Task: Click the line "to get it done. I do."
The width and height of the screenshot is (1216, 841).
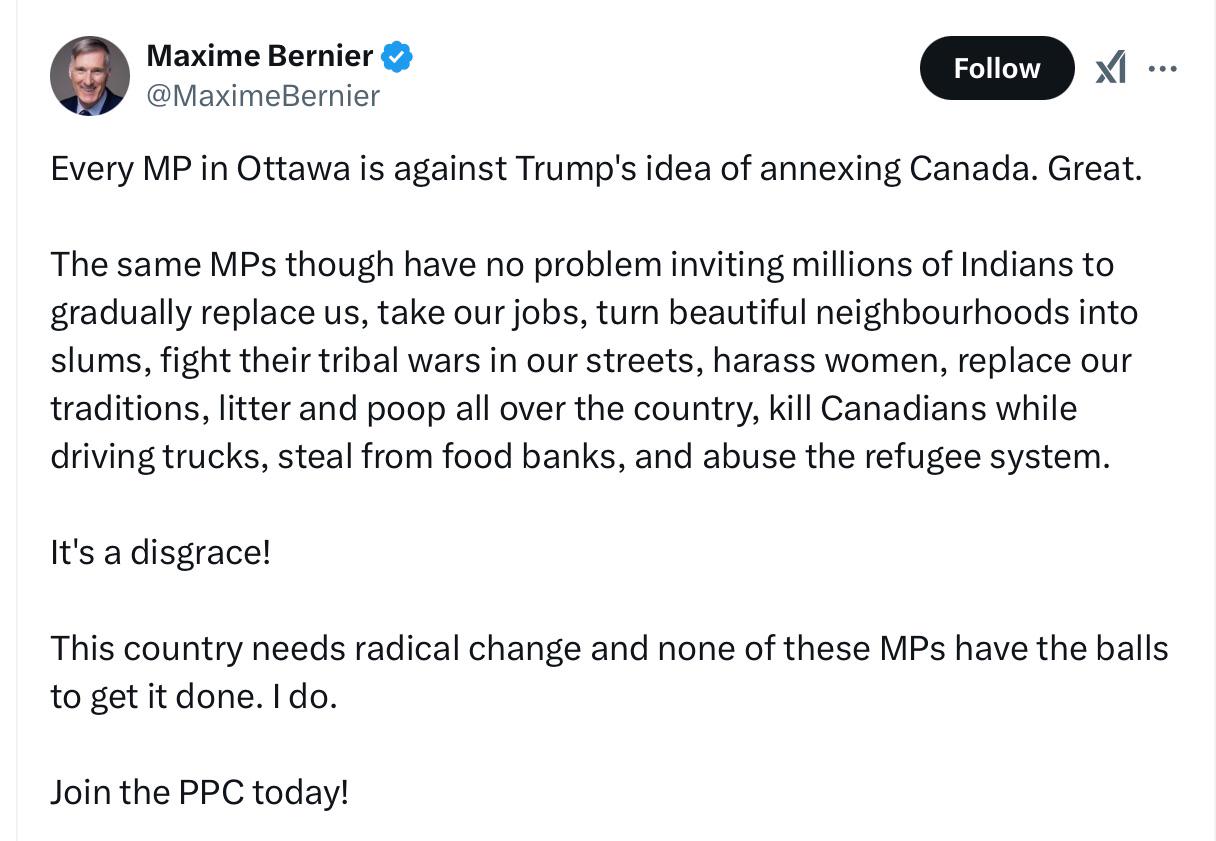Action: pyautogui.click(x=194, y=696)
